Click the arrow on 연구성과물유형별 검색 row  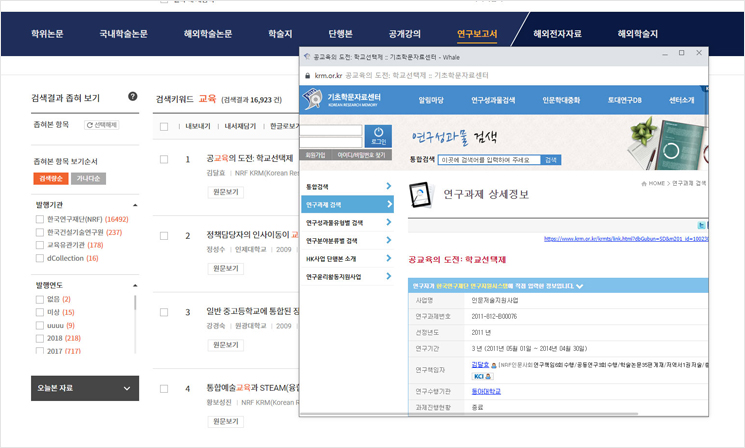click(x=389, y=222)
